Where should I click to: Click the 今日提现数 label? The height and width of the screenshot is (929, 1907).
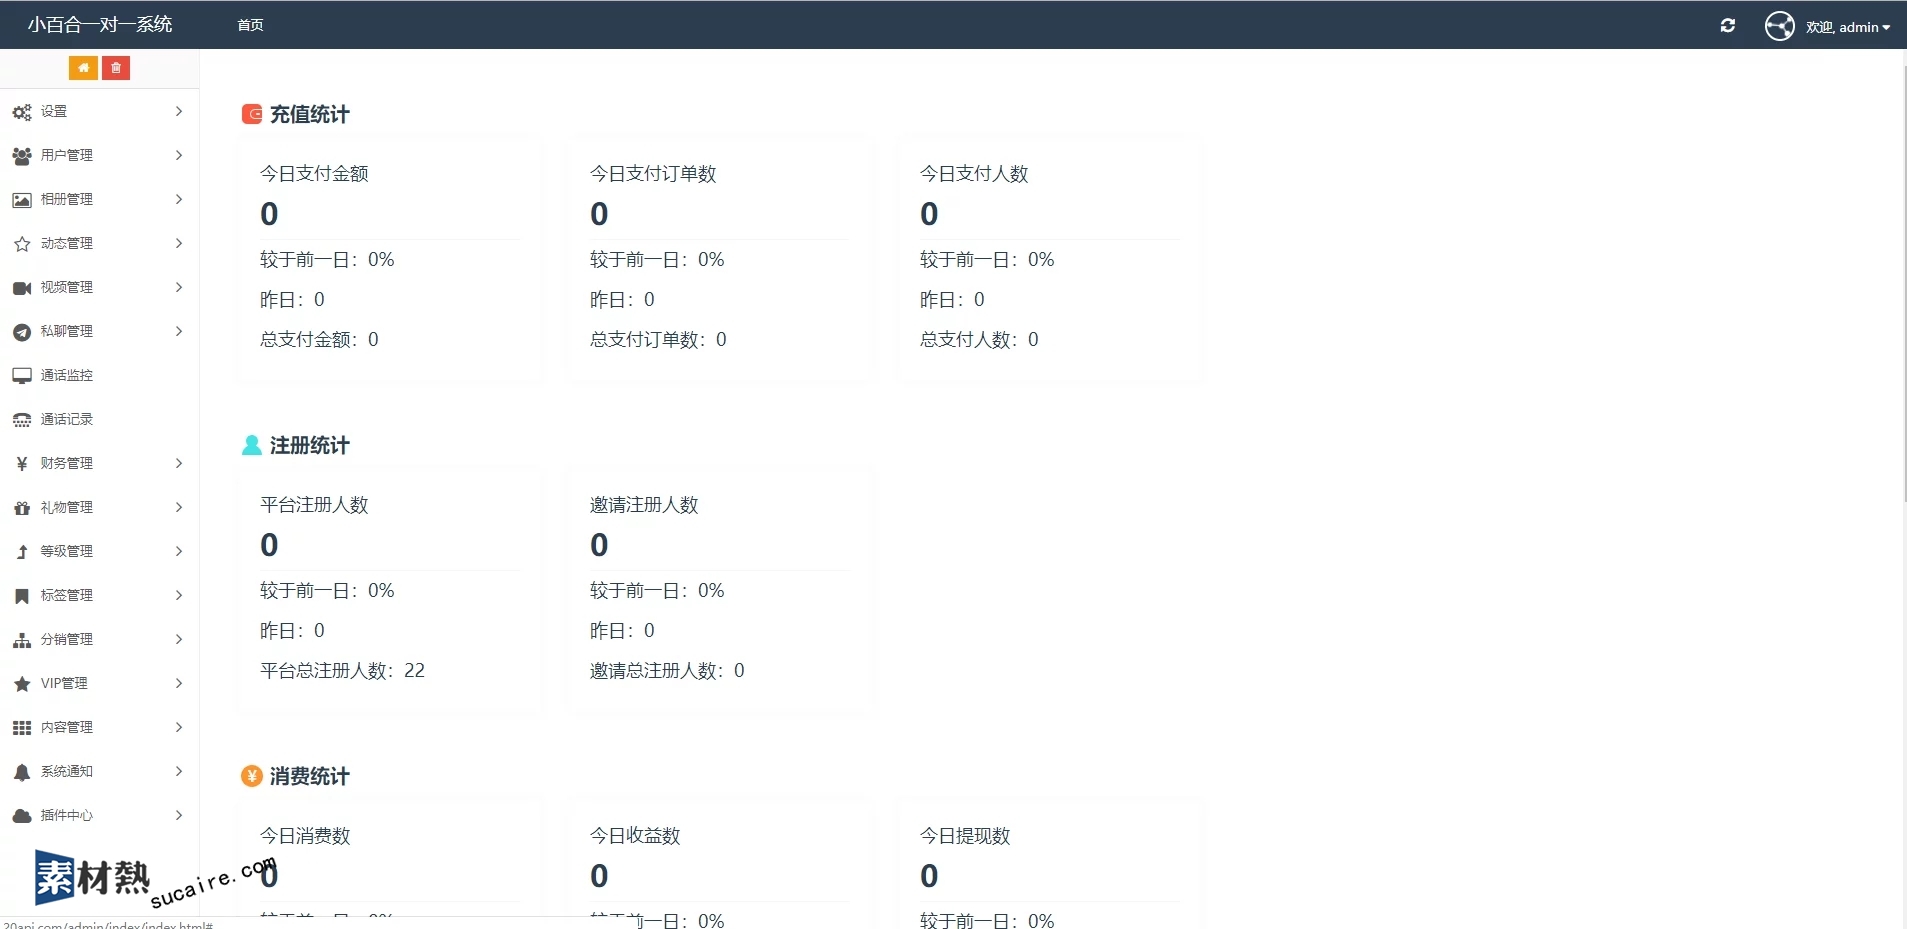[x=965, y=836]
